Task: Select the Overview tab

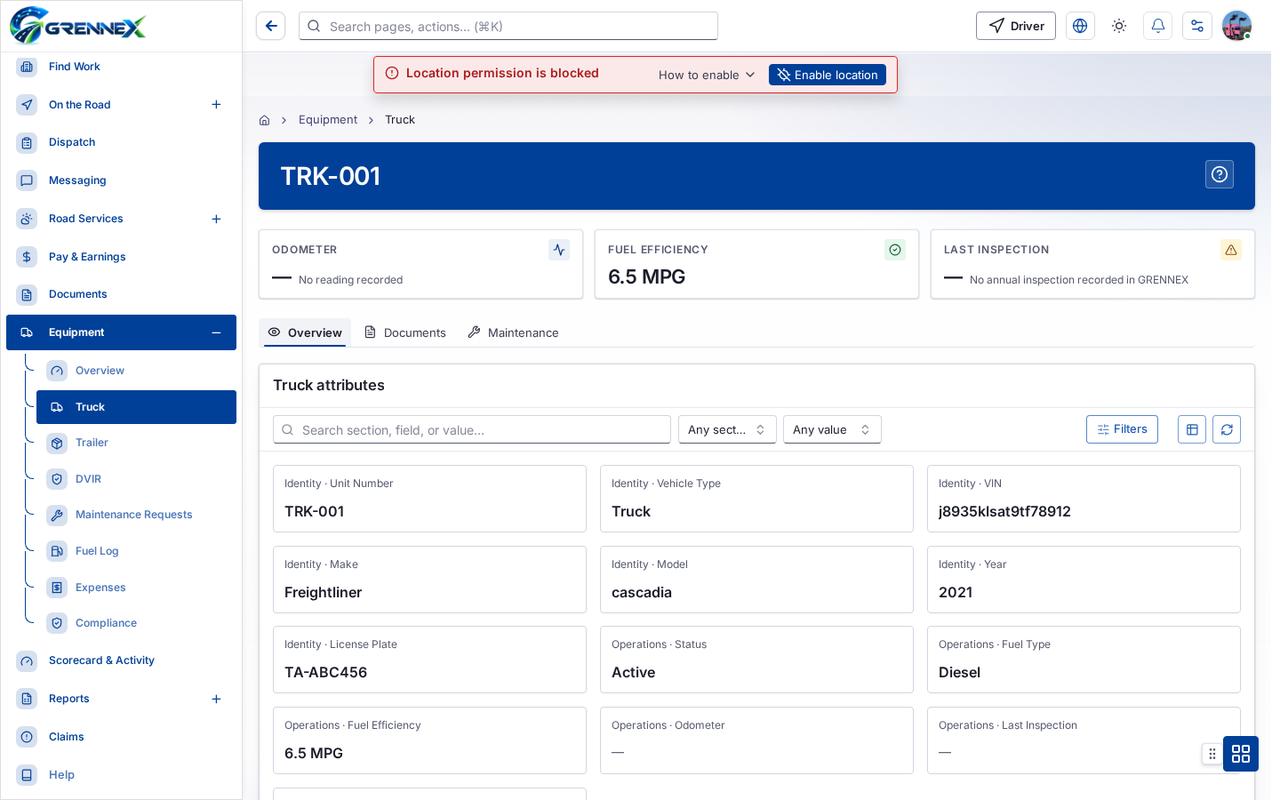Action: coord(305,332)
